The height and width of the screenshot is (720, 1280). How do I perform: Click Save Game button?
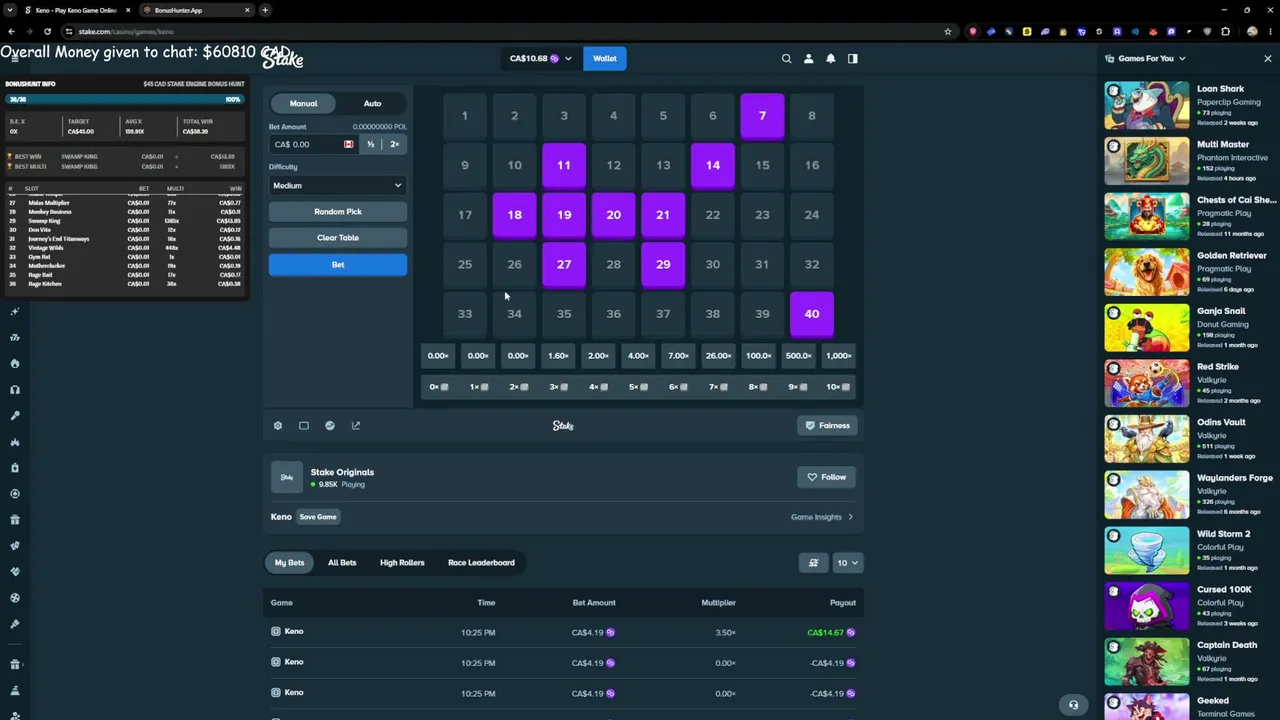[x=318, y=518]
